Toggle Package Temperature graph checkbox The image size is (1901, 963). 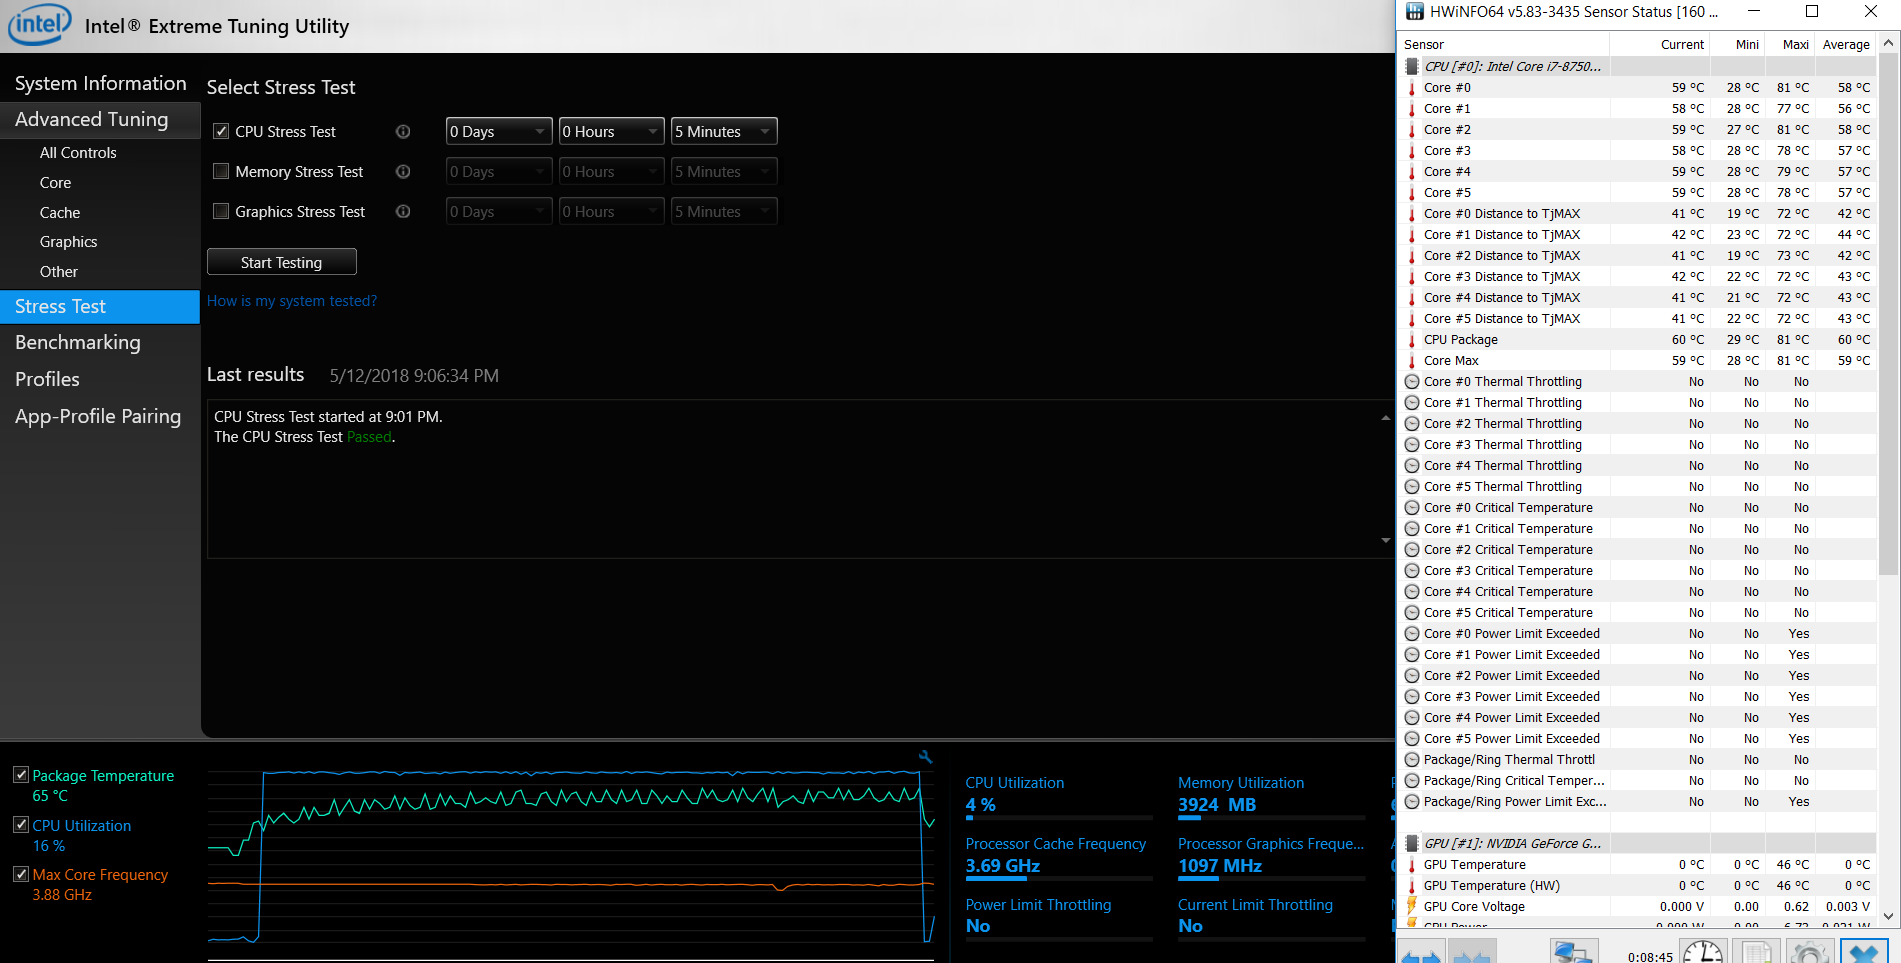point(20,775)
